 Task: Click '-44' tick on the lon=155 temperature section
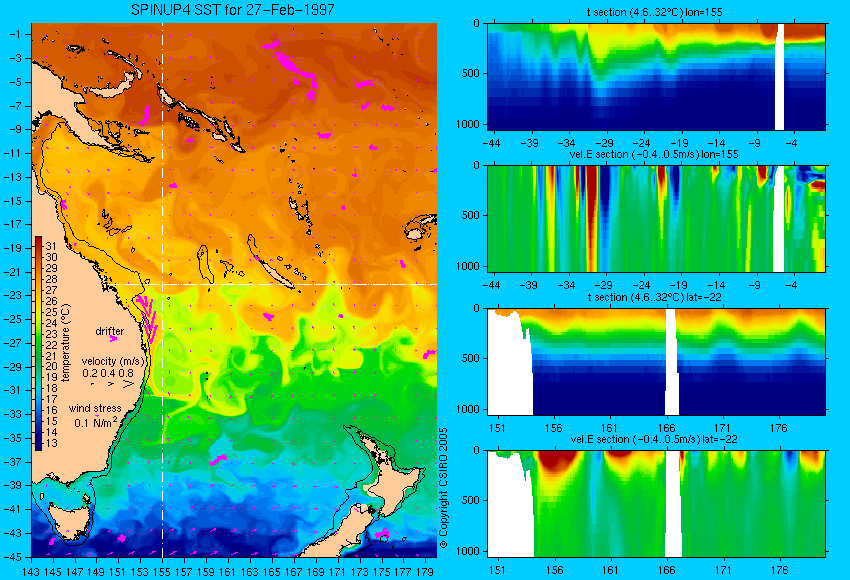point(491,143)
